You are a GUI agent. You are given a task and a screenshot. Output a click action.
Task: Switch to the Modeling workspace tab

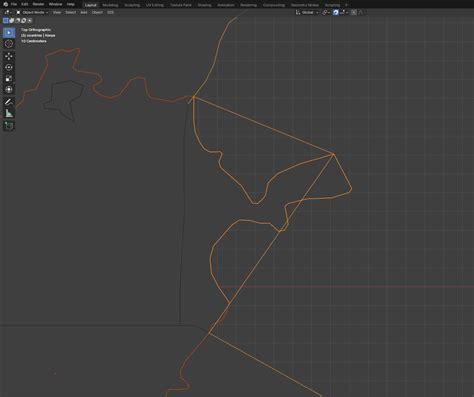coord(110,5)
